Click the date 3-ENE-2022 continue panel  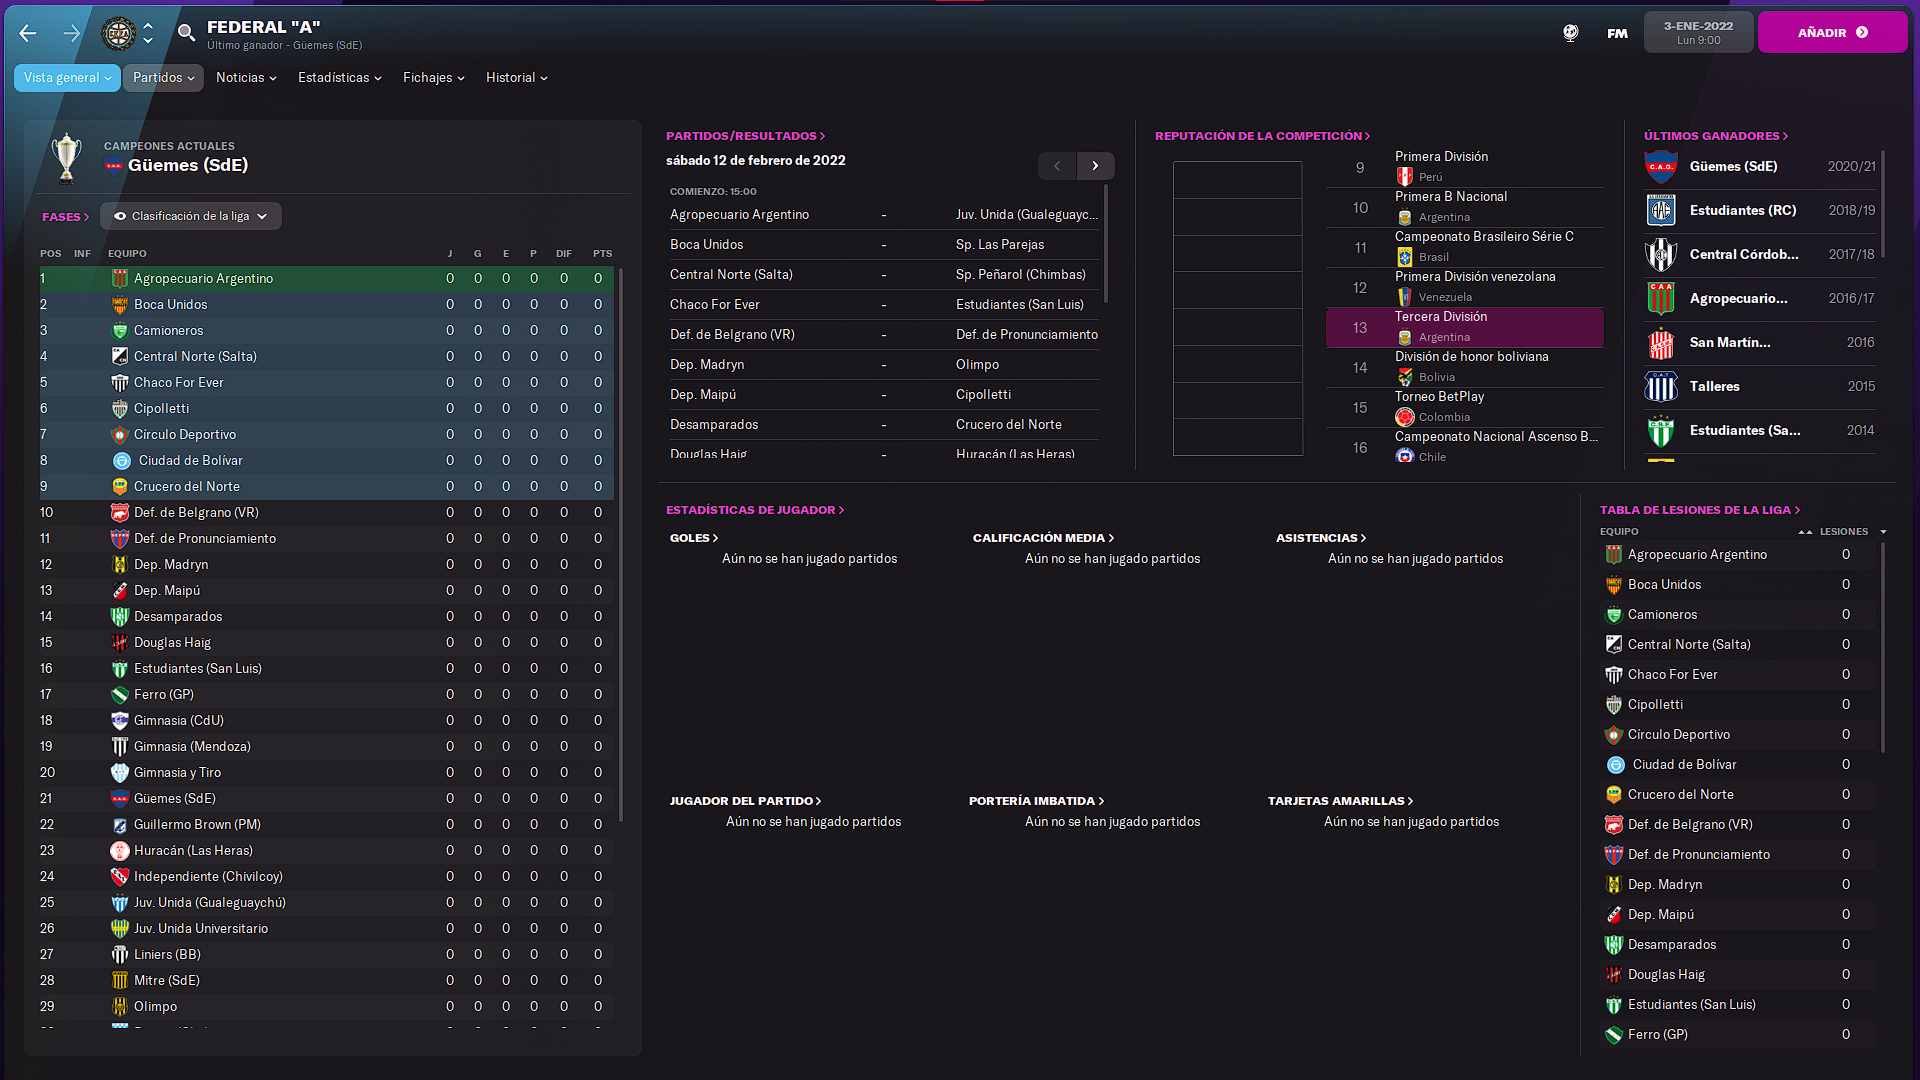point(1698,33)
